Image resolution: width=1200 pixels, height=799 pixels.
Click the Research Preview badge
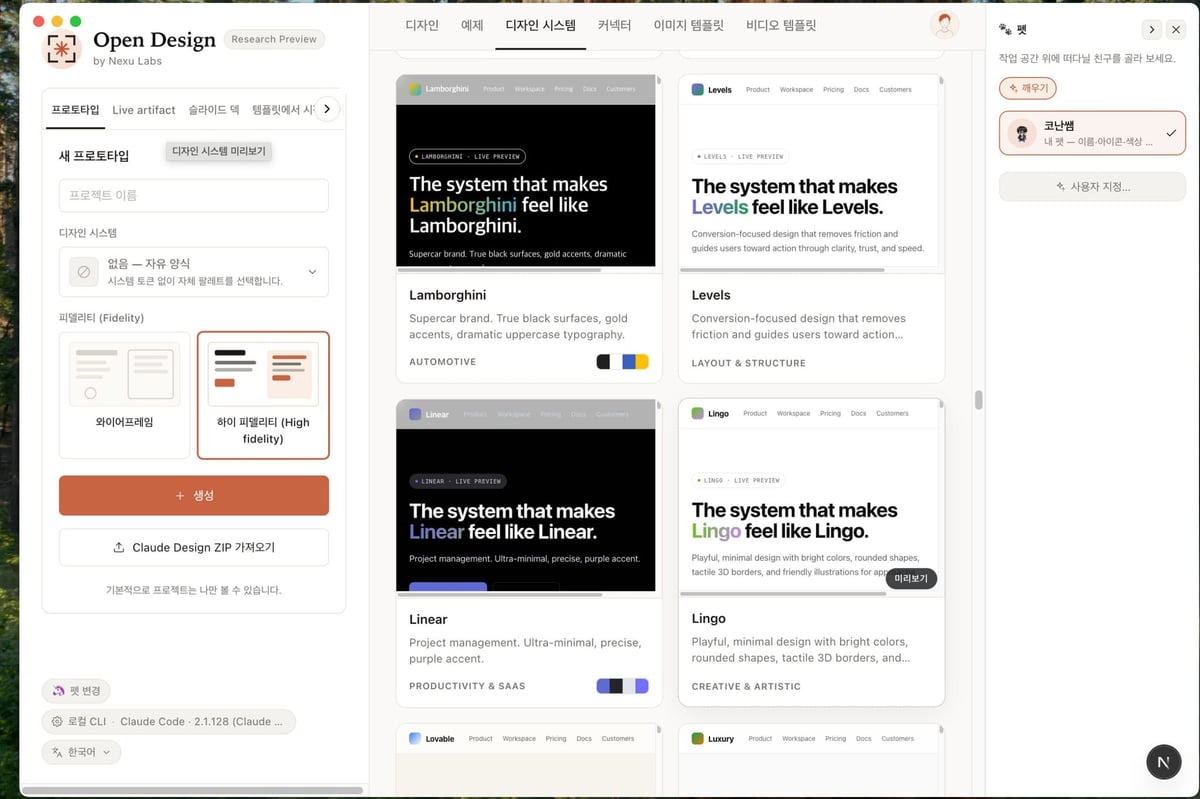tap(274, 39)
